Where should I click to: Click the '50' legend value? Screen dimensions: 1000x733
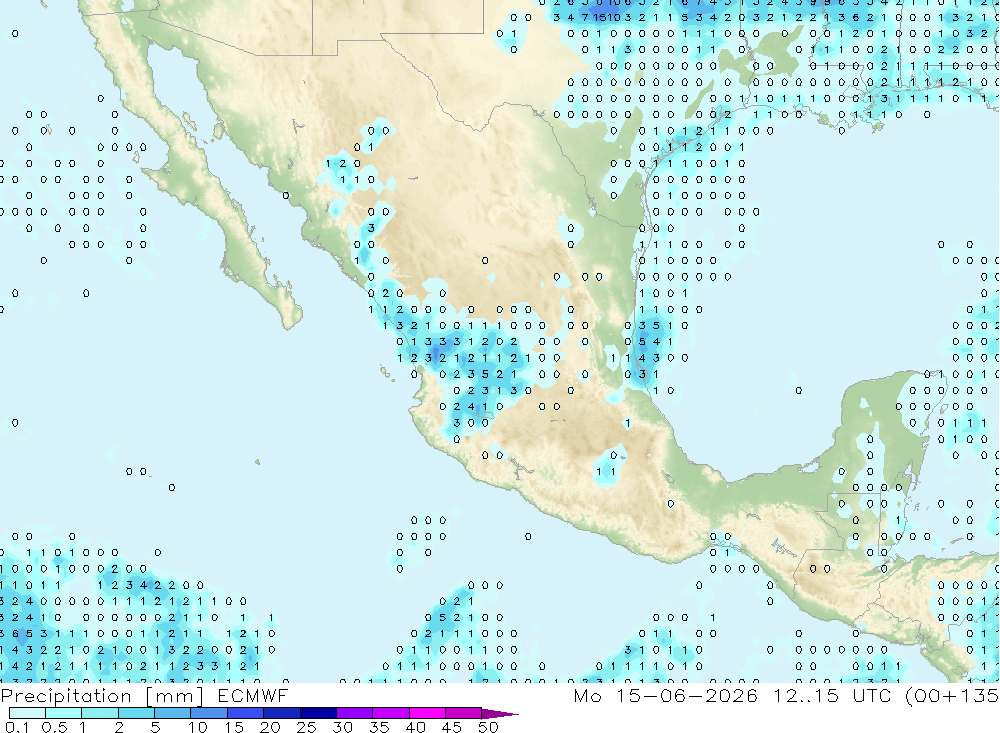tap(488, 727)
